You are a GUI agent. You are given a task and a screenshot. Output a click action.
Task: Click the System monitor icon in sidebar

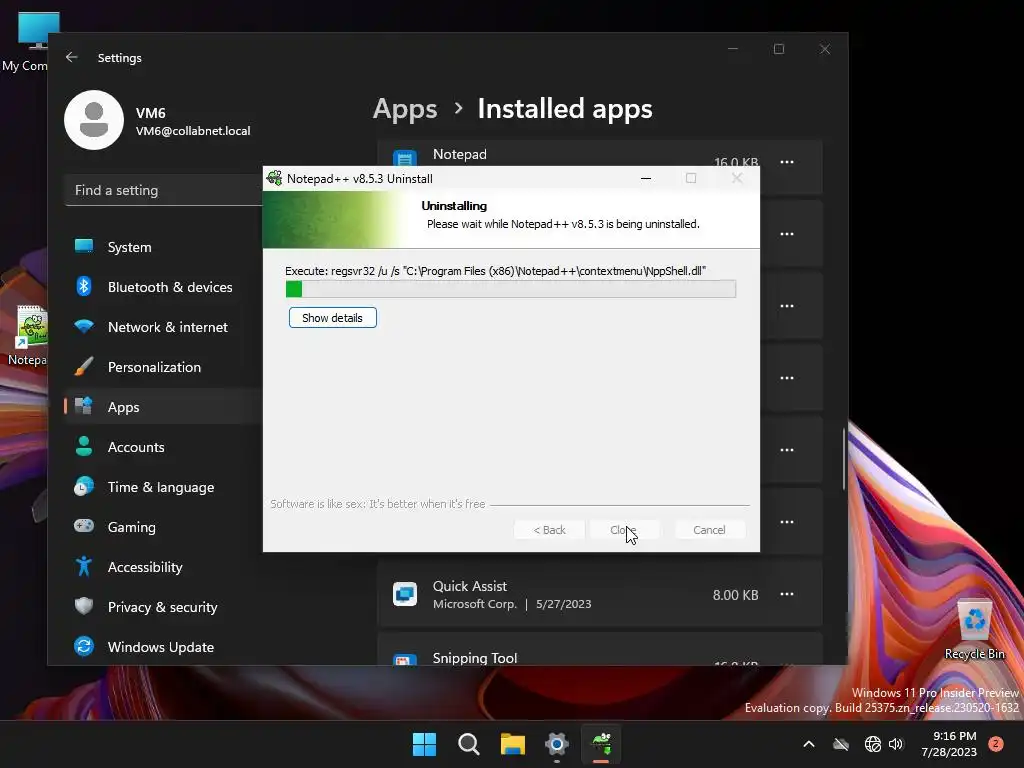point(84,246)
